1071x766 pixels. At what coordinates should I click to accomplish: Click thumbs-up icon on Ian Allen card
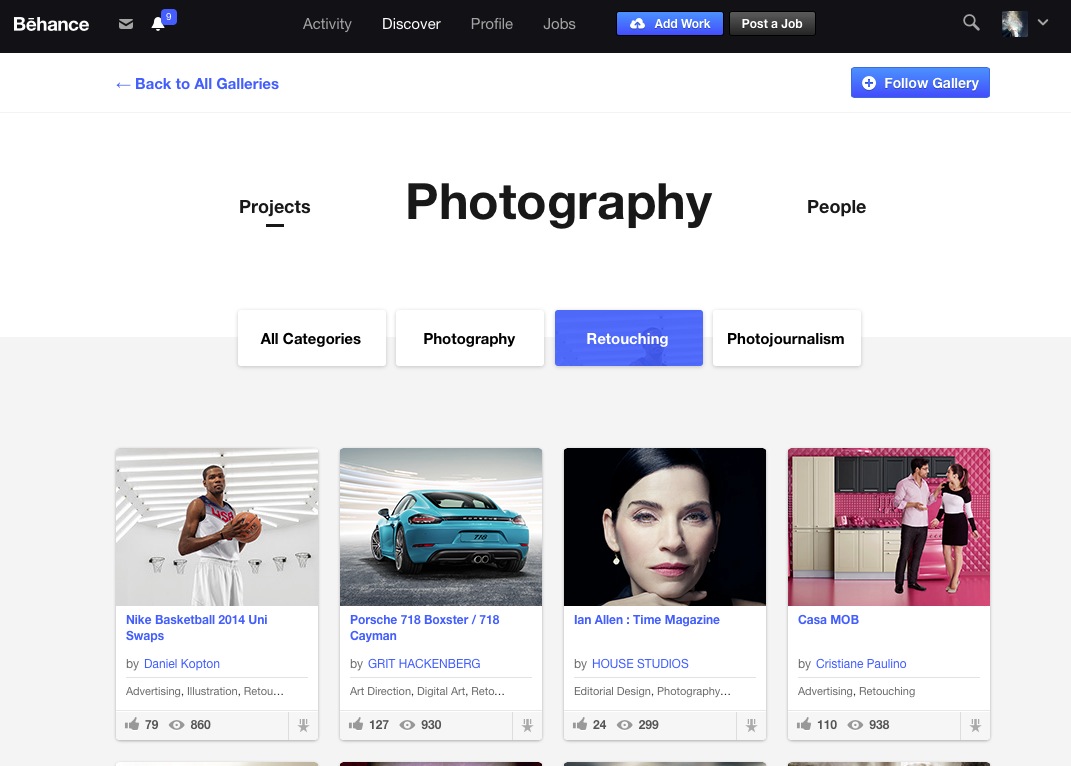580,724
